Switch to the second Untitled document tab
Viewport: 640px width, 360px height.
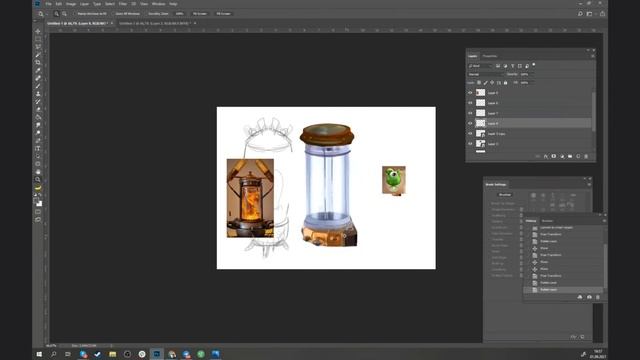pos(155,24)
